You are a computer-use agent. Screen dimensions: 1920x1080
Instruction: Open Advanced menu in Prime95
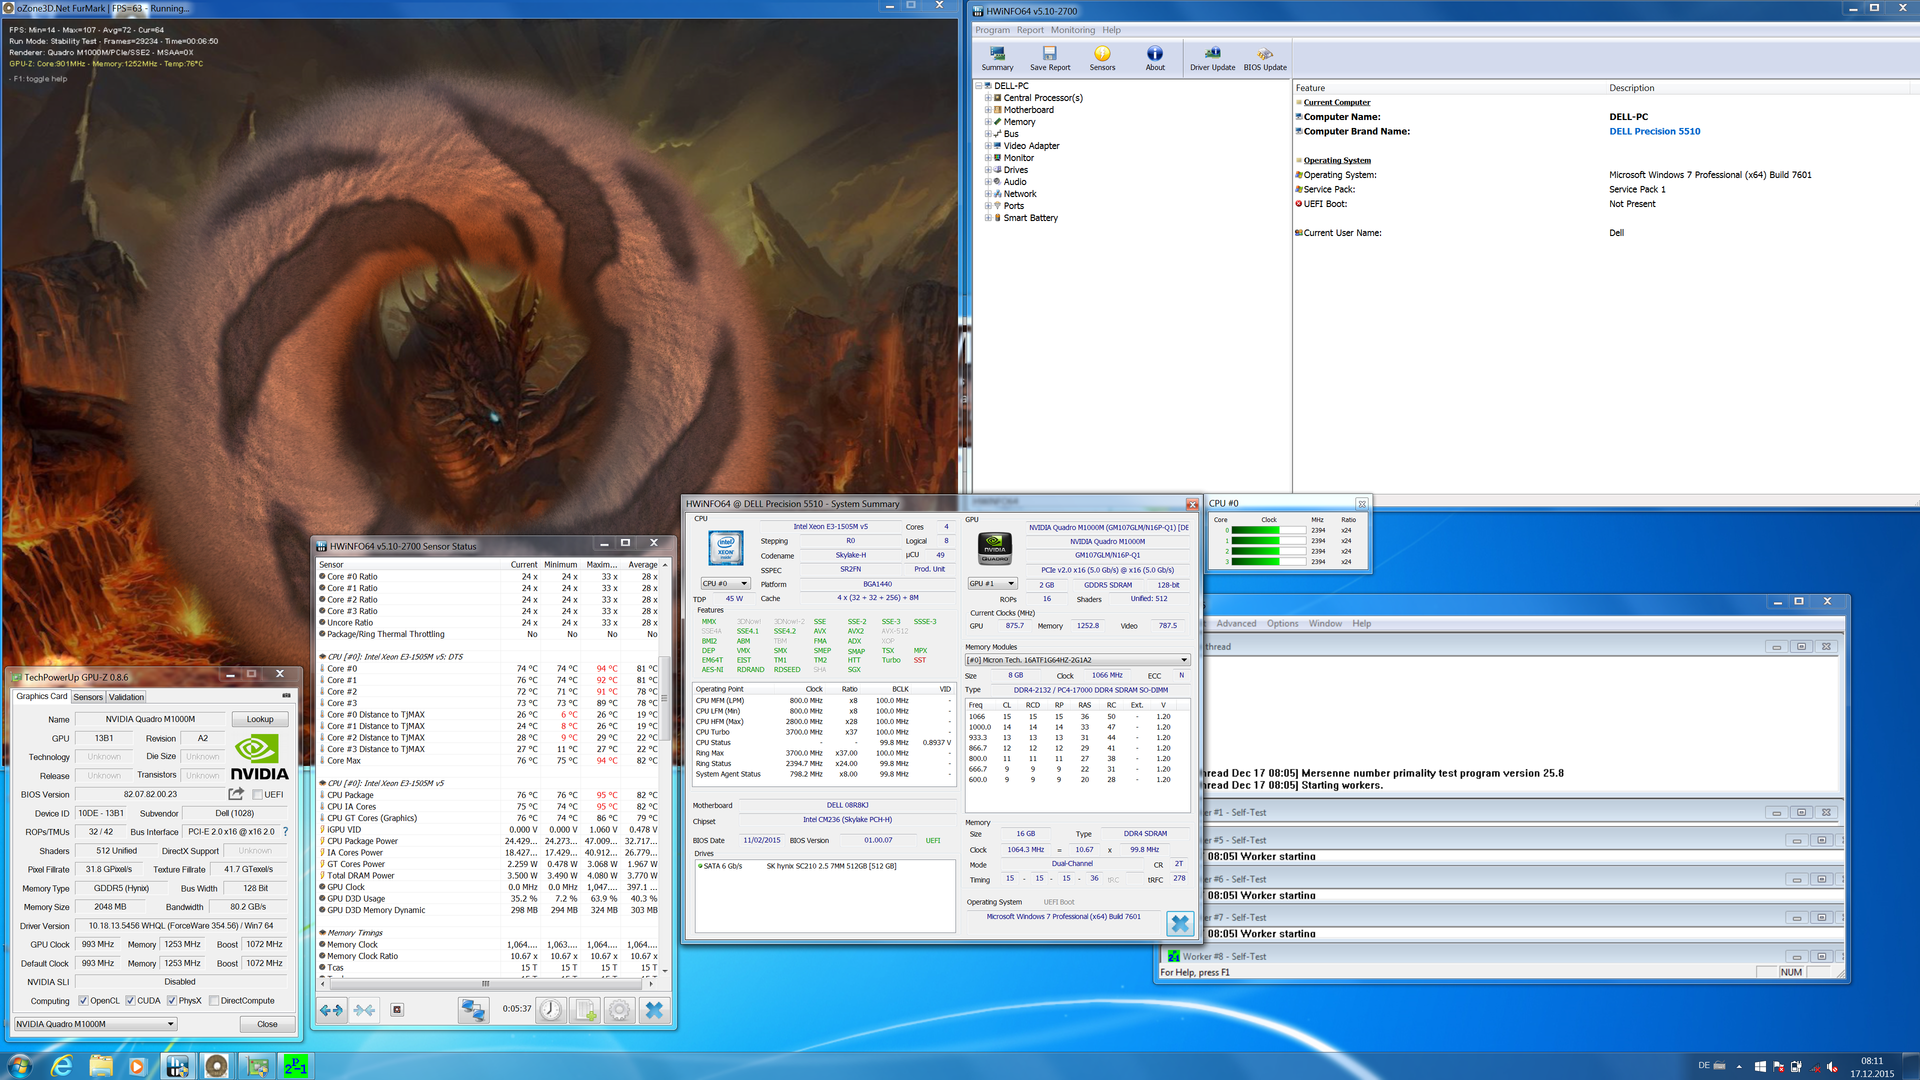[x=1236, y=624]
